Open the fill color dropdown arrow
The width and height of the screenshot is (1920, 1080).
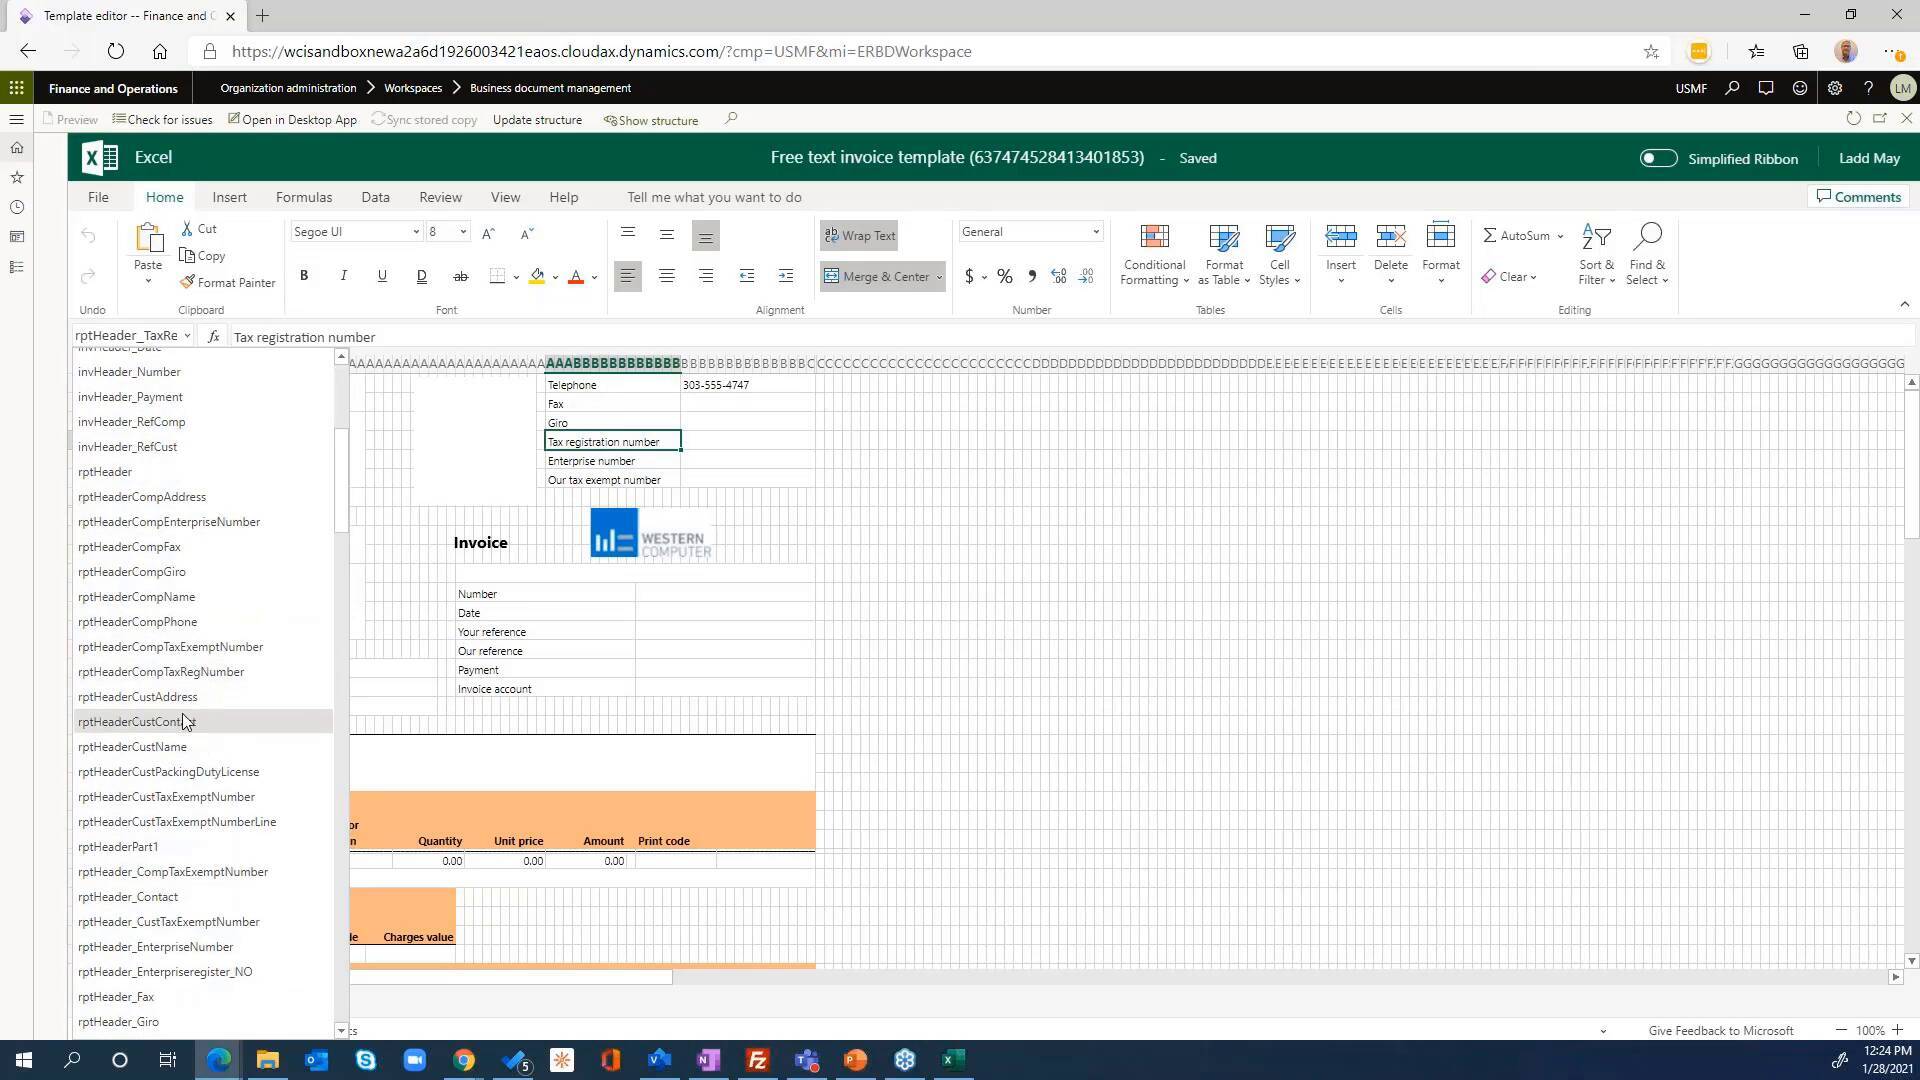555,276
